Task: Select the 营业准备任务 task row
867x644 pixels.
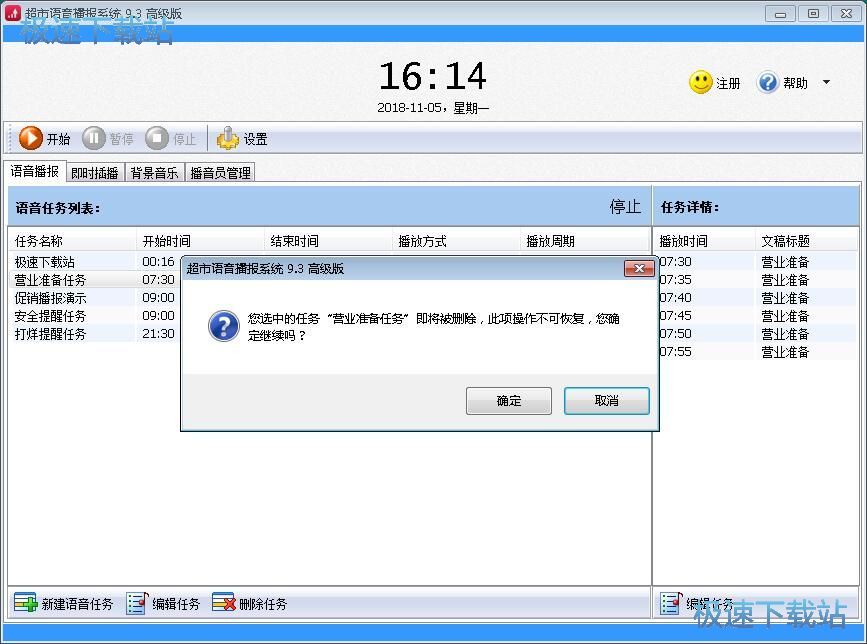Action: (94, 280)
